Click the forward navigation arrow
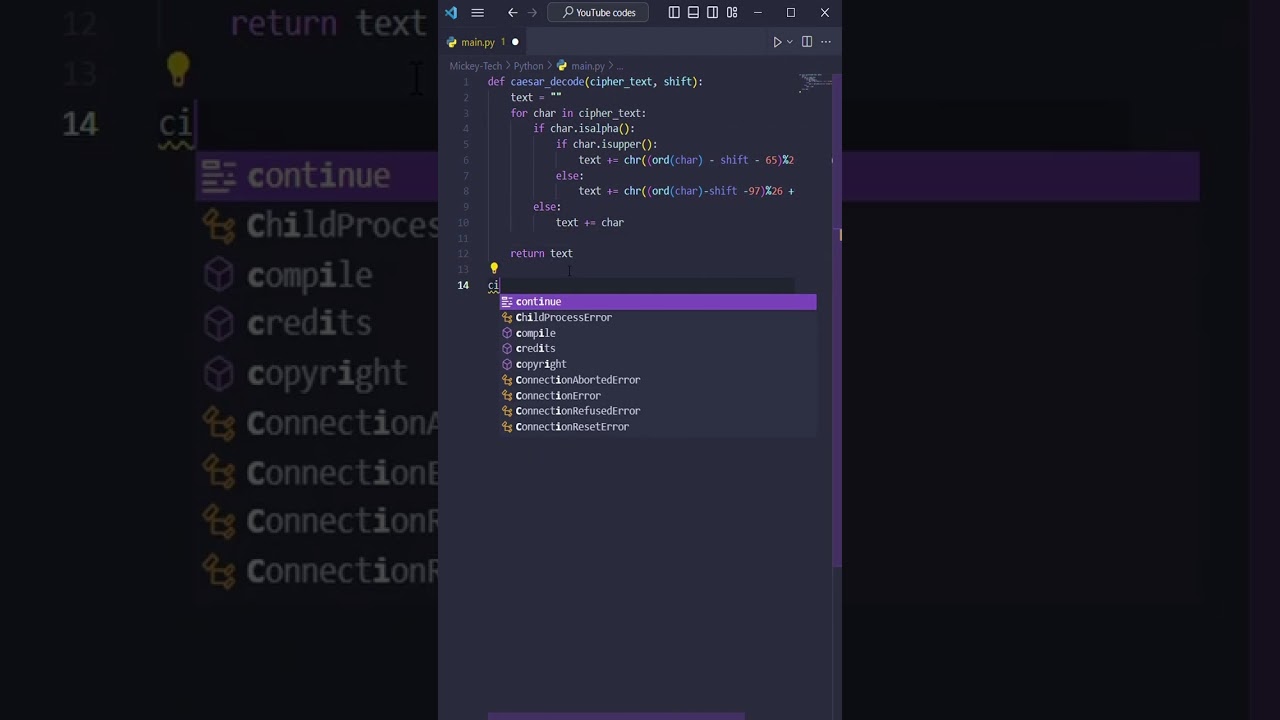Viewport: 1280px width, 720px height. (x=532, y=13)
